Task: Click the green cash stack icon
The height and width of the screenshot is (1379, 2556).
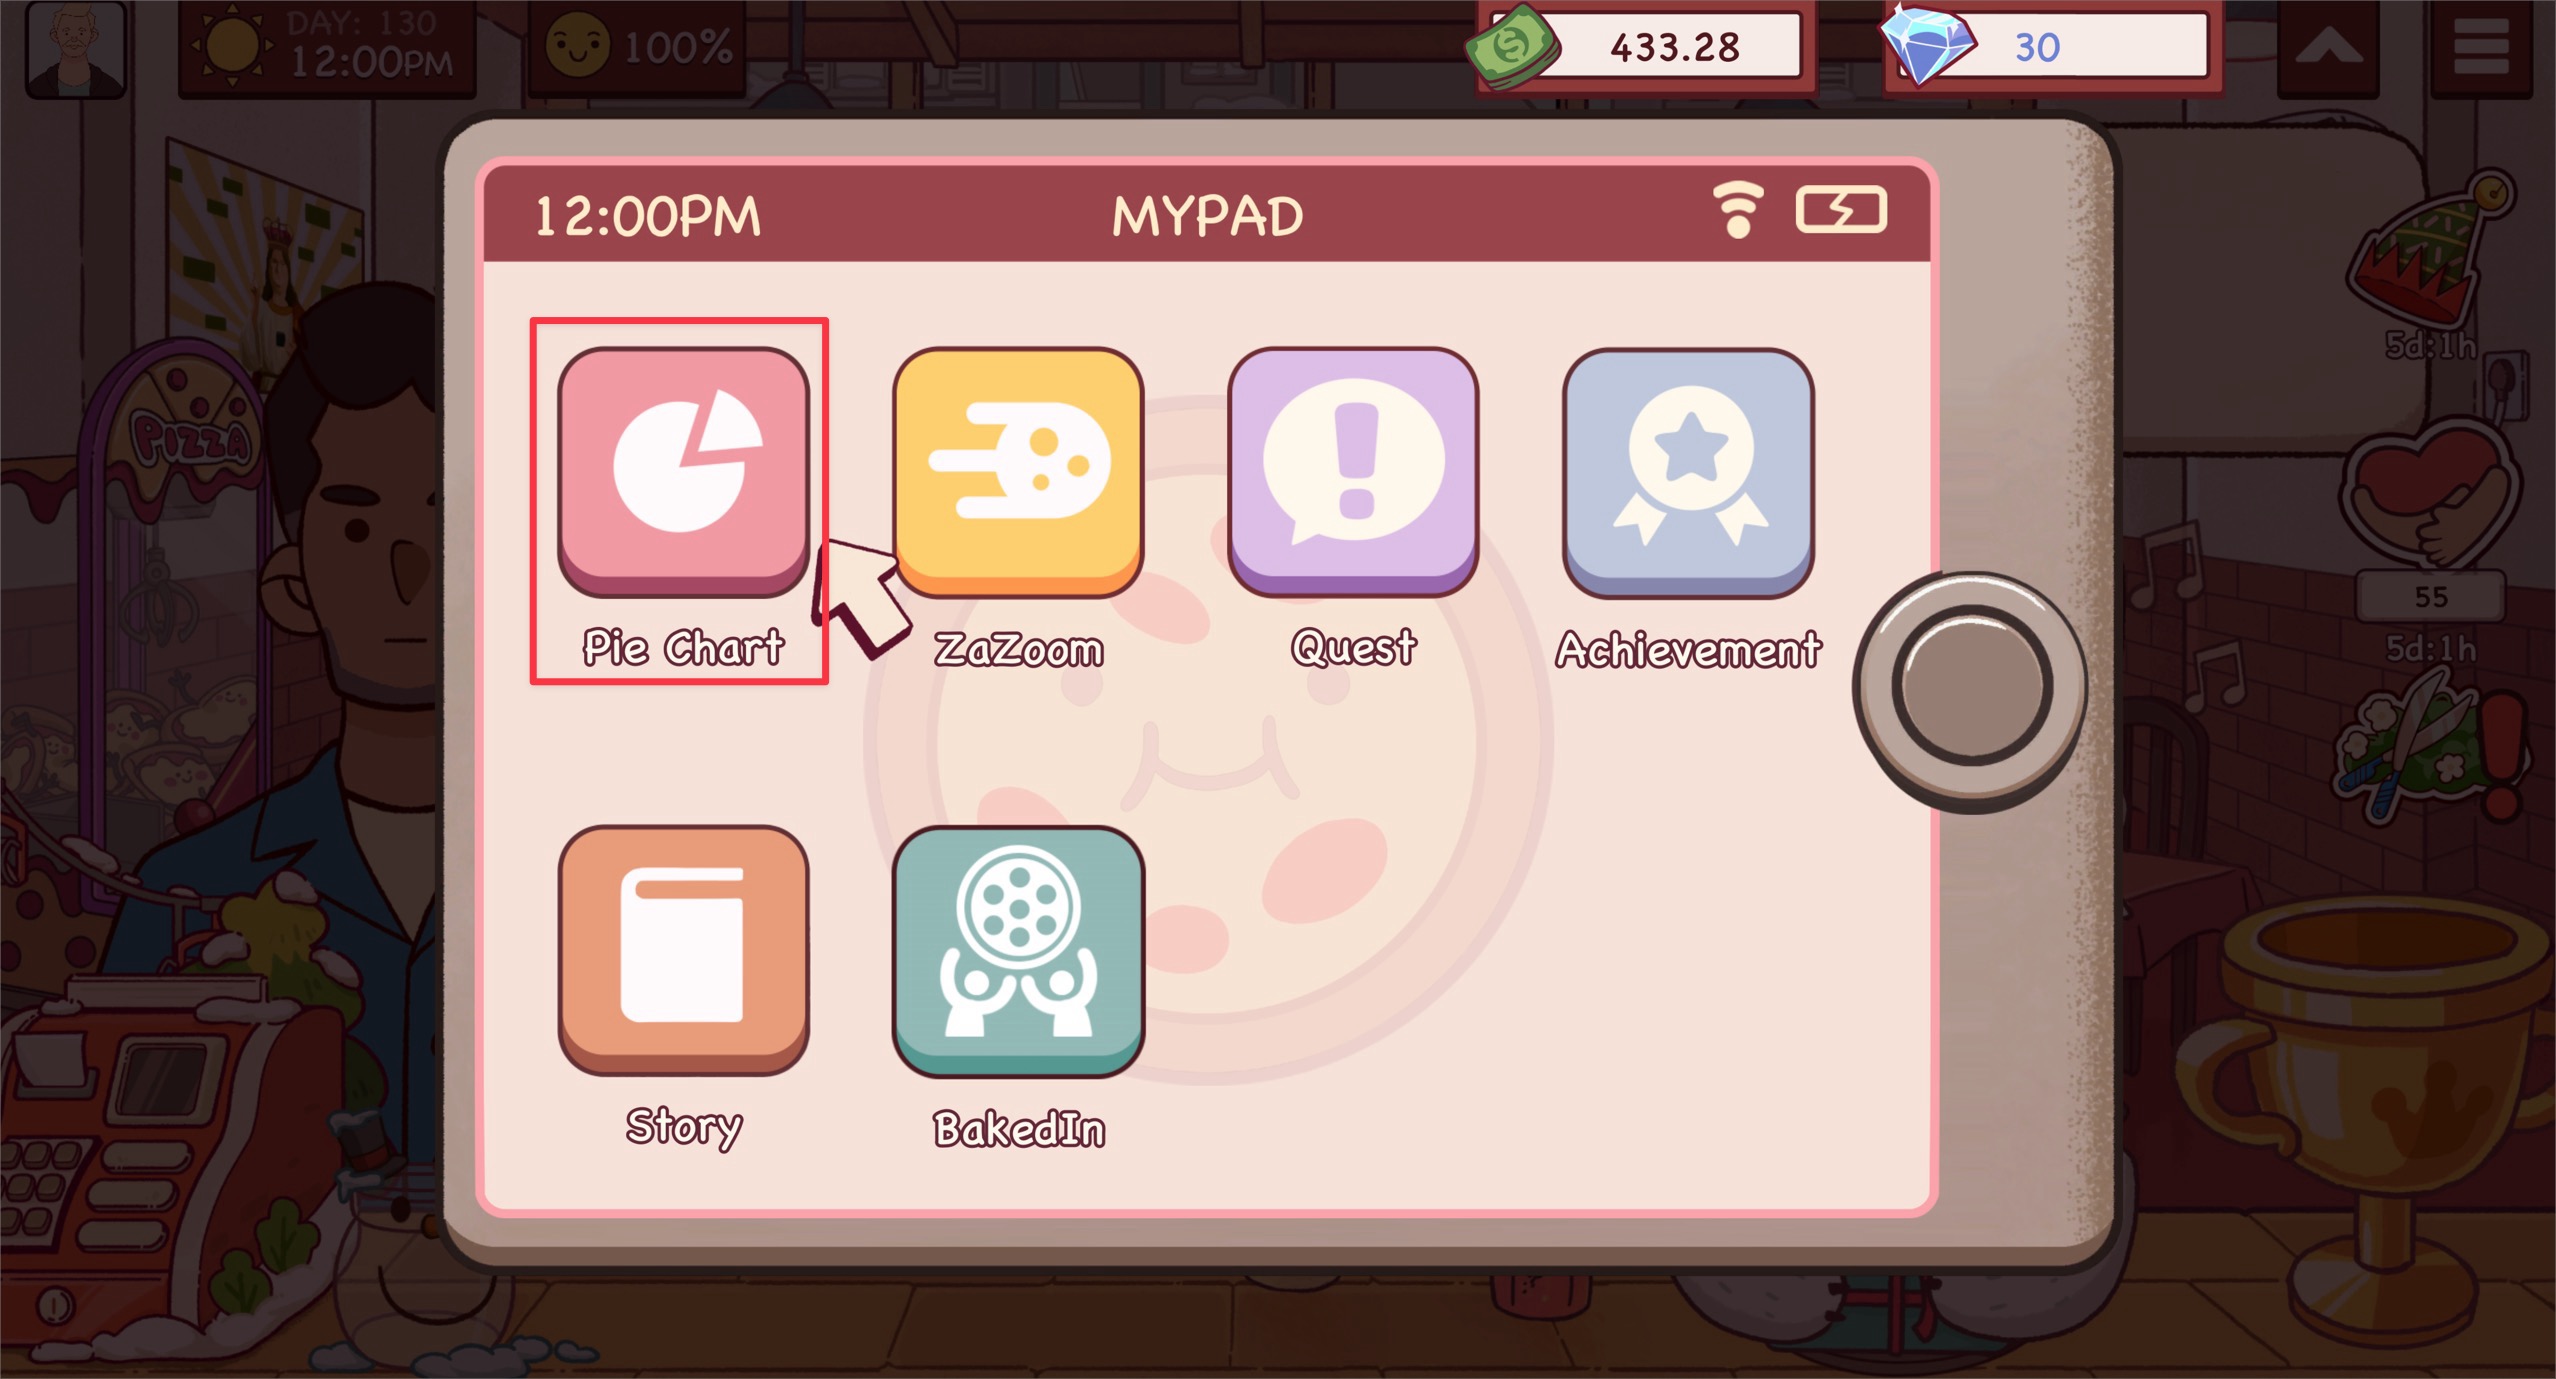Action: [x=1512, y=46]
